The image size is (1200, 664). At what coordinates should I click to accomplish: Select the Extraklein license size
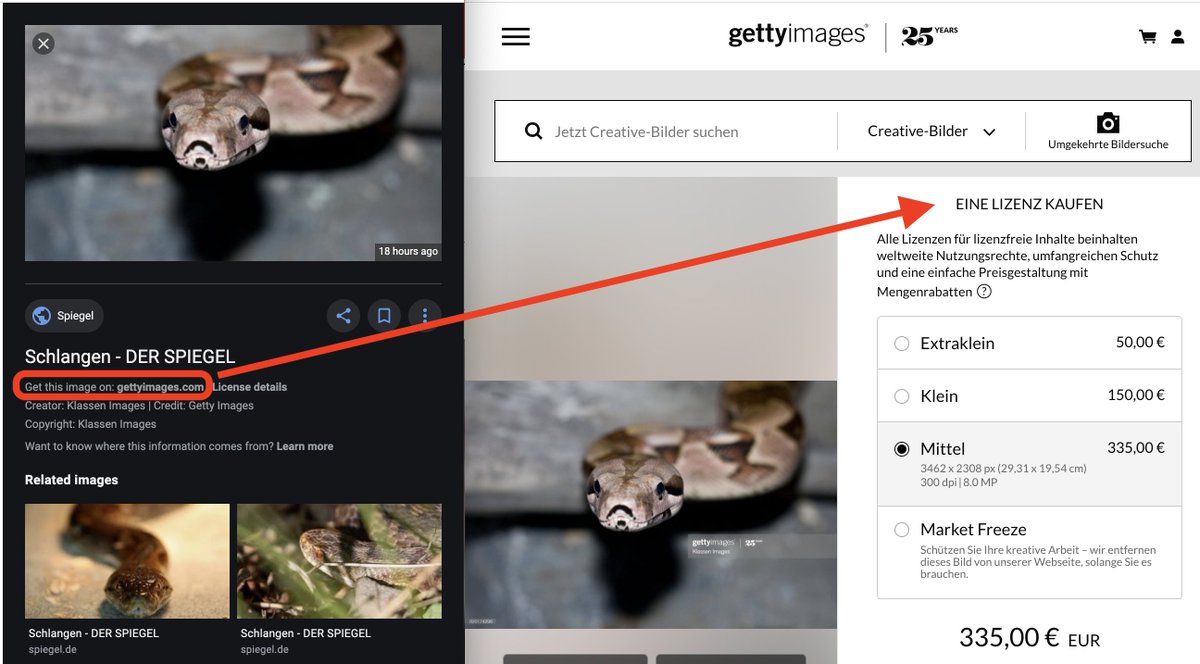(902, 344)
